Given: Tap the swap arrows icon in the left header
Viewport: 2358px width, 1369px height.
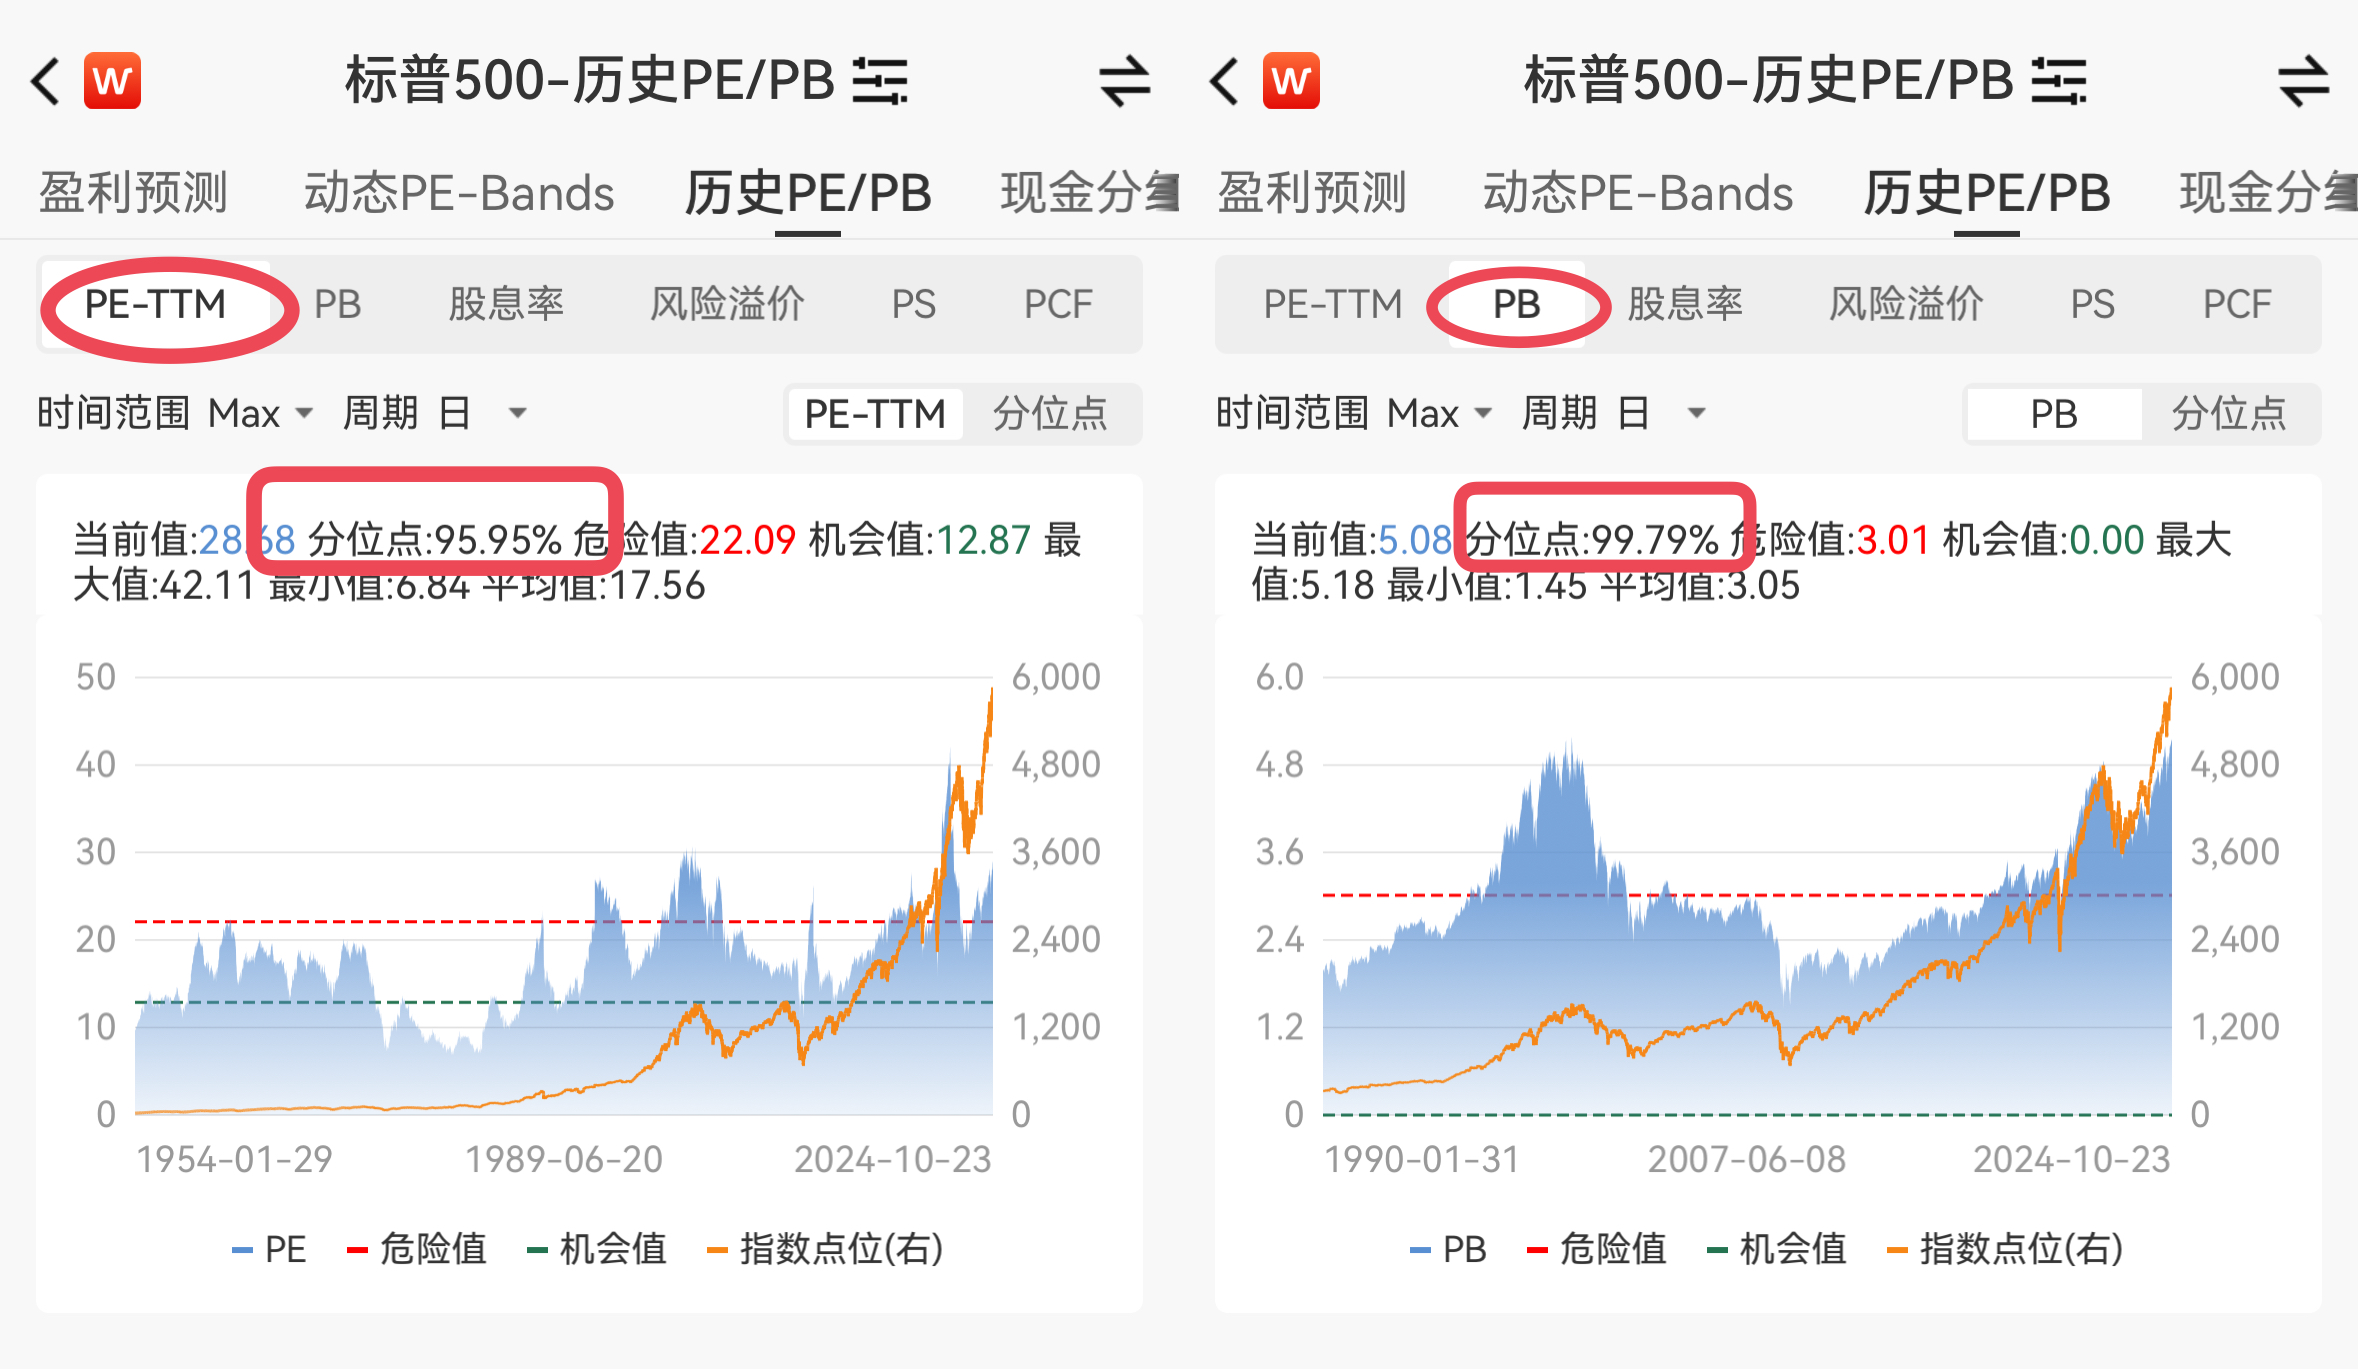Looking at the screenshot, I should (1125, 81).
